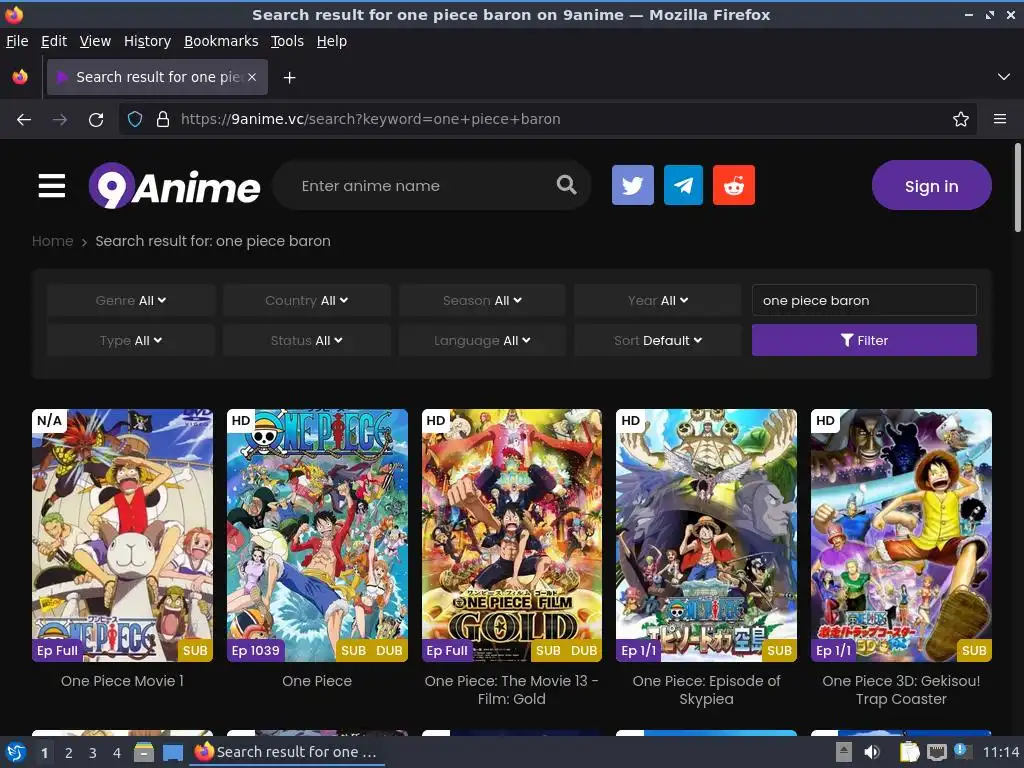Open a new tab with plus icon

click(289, 78)
